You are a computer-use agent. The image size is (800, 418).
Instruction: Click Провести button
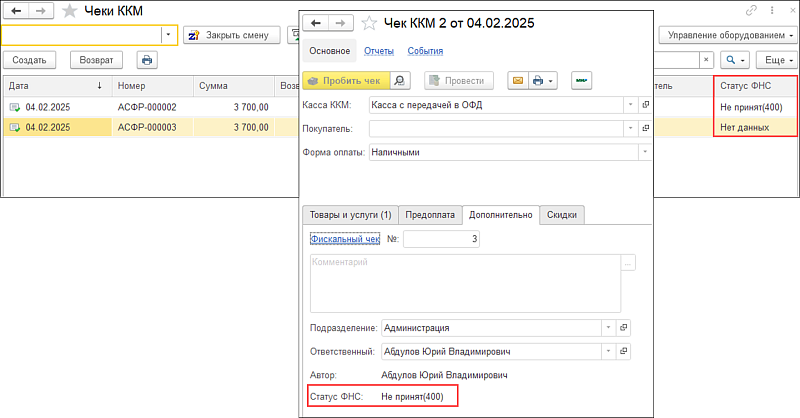459,81
